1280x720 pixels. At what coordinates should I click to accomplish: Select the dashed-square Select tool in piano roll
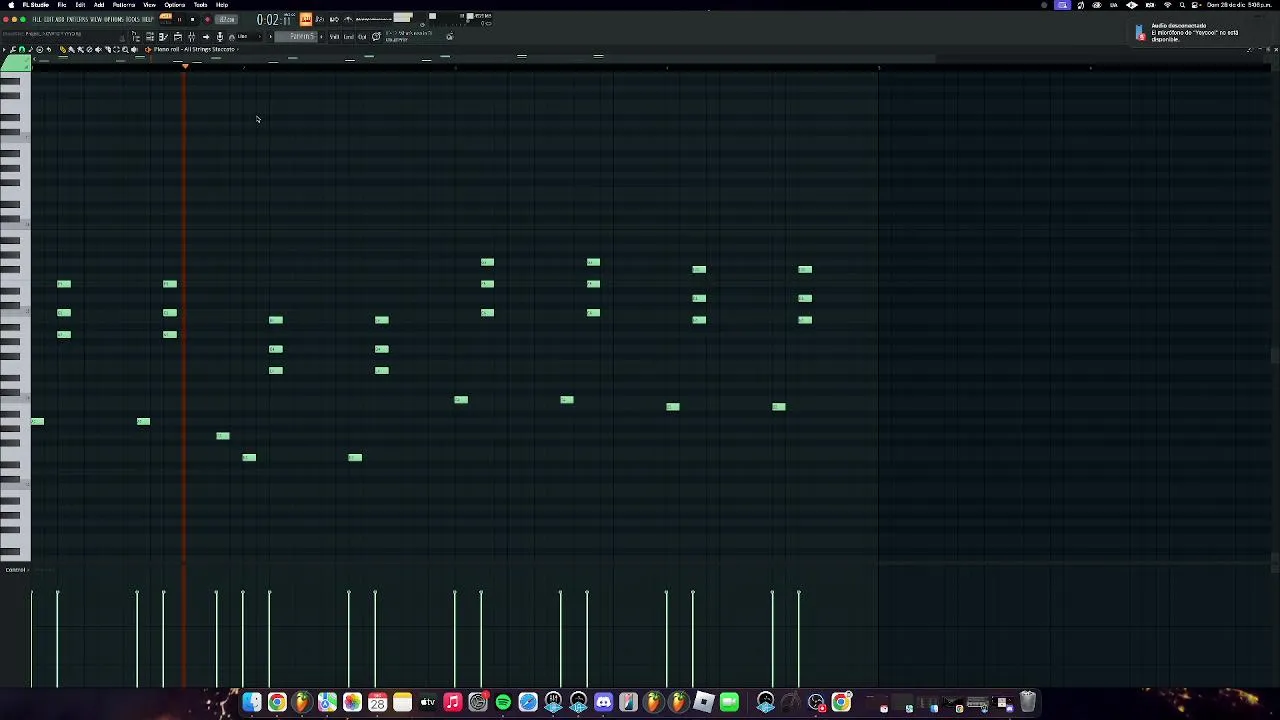[x=116, y=49]
